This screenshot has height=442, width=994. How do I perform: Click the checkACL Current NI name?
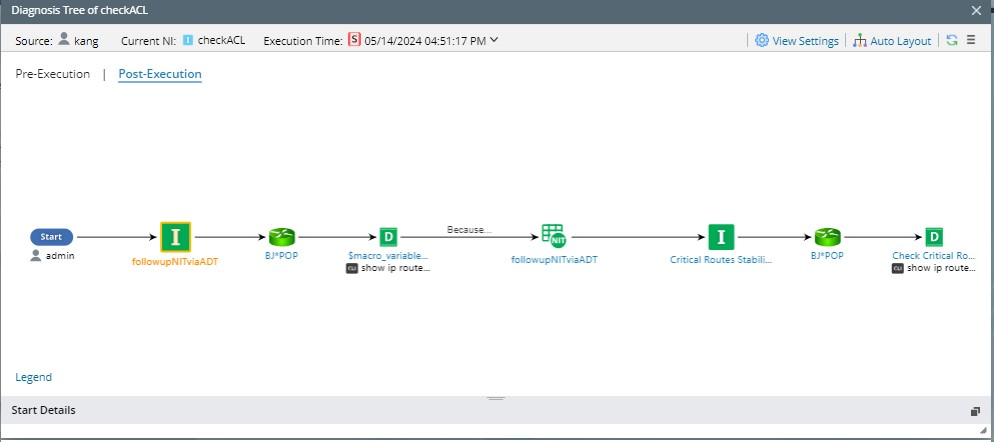pos(221,40)
